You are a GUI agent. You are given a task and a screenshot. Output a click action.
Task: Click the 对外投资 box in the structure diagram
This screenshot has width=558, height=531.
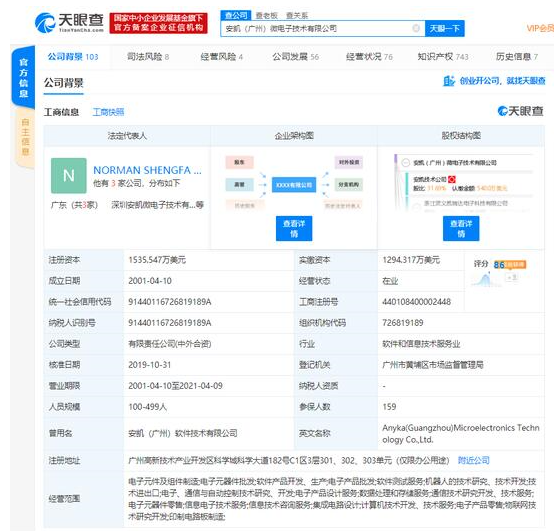coord(349,162)
